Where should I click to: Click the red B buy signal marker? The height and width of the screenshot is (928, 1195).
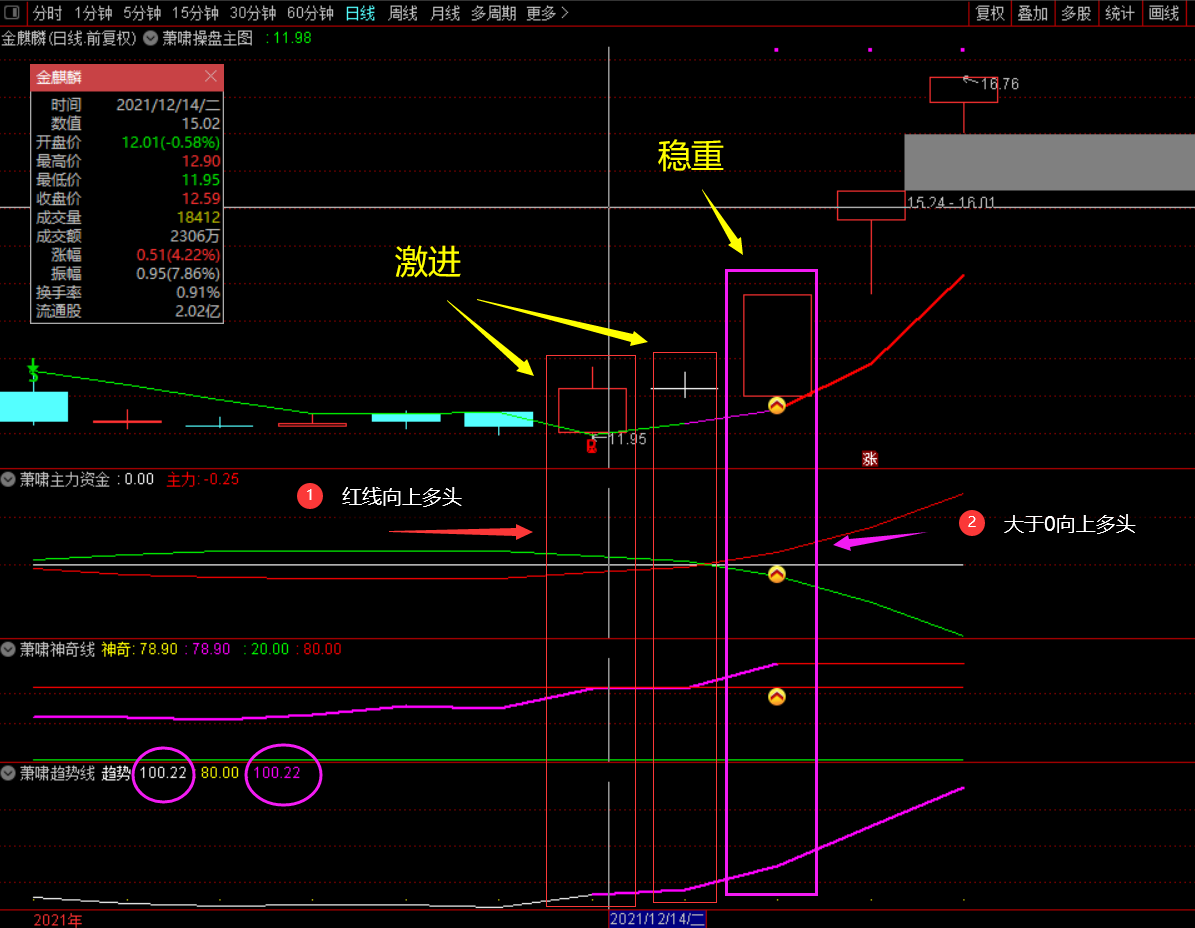(591, 446)
